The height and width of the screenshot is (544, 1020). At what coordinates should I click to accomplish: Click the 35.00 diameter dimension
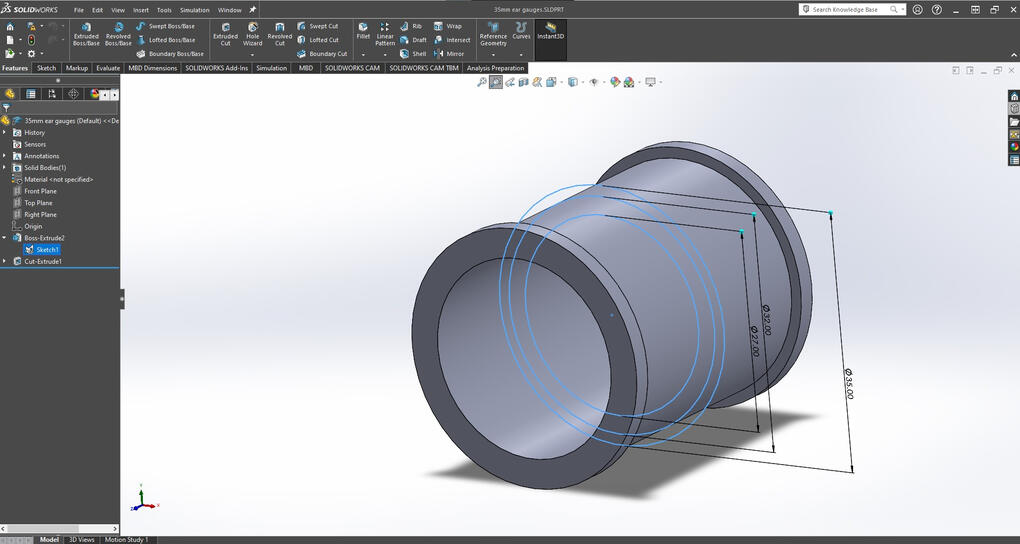pos(849,382)
